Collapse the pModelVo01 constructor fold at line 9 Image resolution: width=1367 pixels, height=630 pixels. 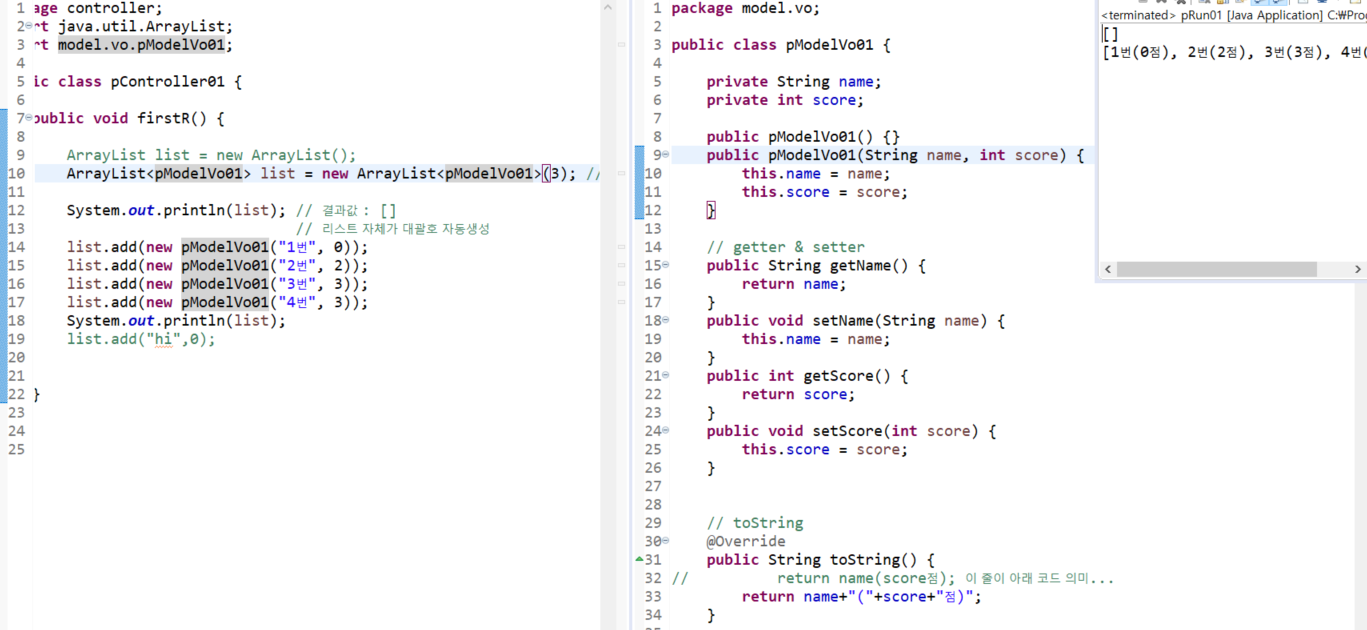(x=666, y=155)
